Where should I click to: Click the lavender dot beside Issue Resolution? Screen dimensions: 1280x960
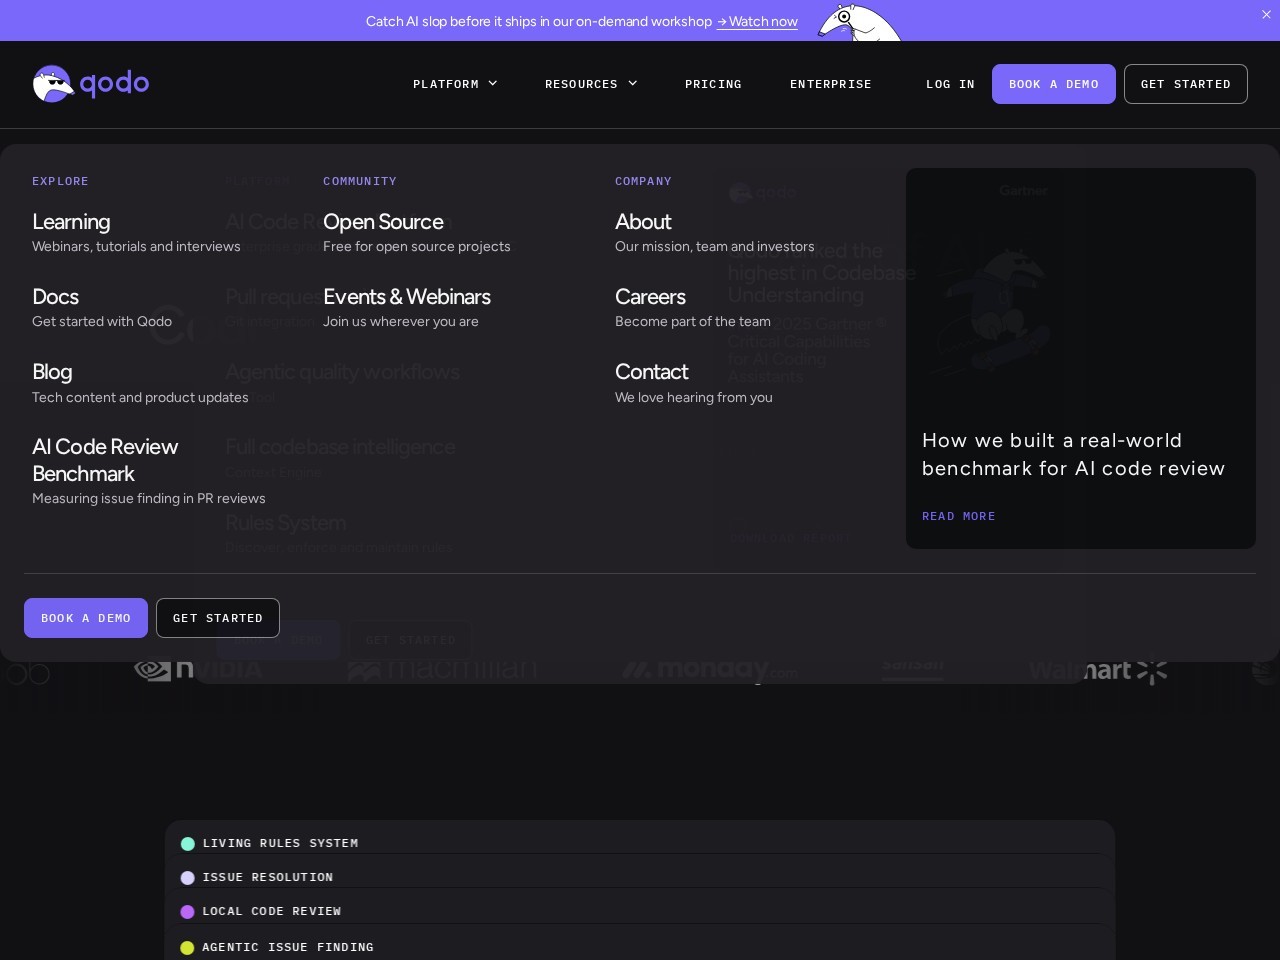tap(187, 878)
